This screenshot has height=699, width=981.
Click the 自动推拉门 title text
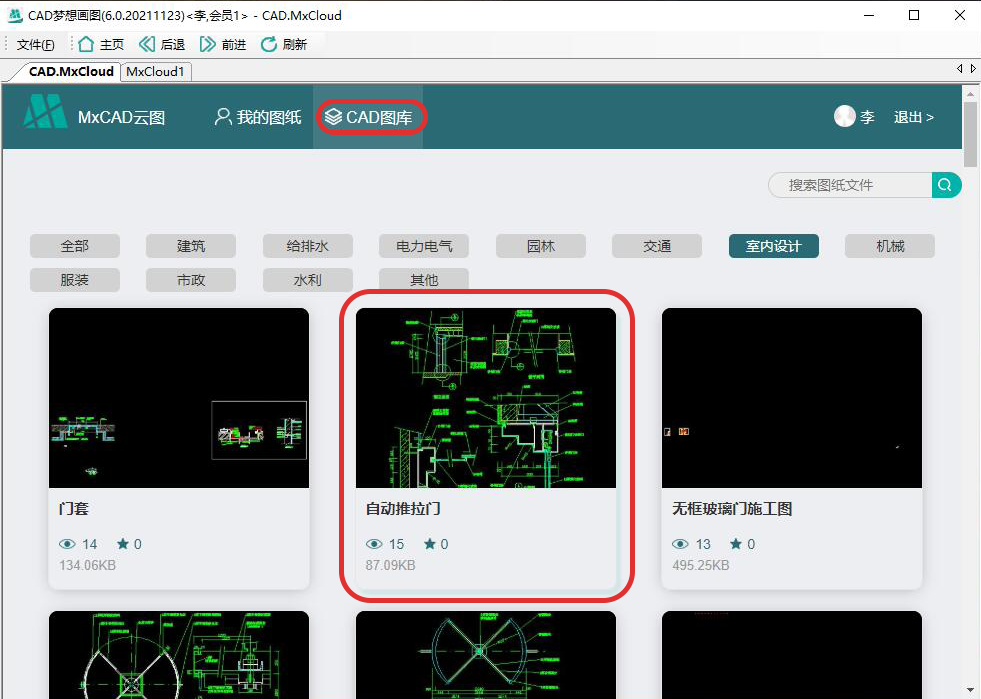[x=403, y=509]
